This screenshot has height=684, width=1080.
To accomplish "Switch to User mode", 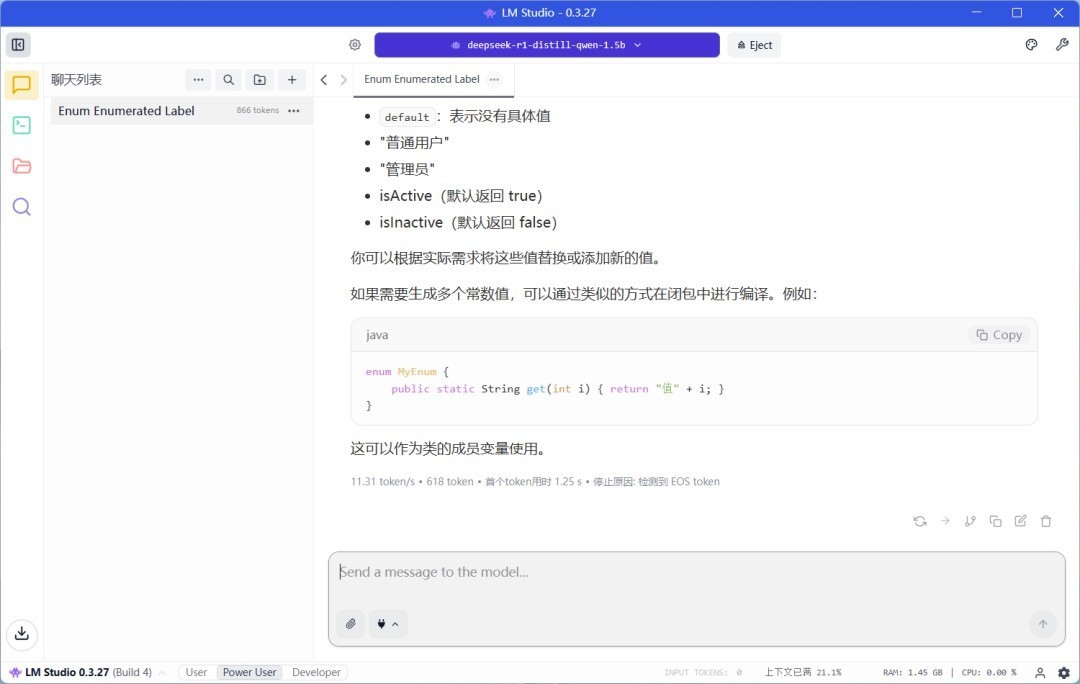I will click(x=197, y=673).
